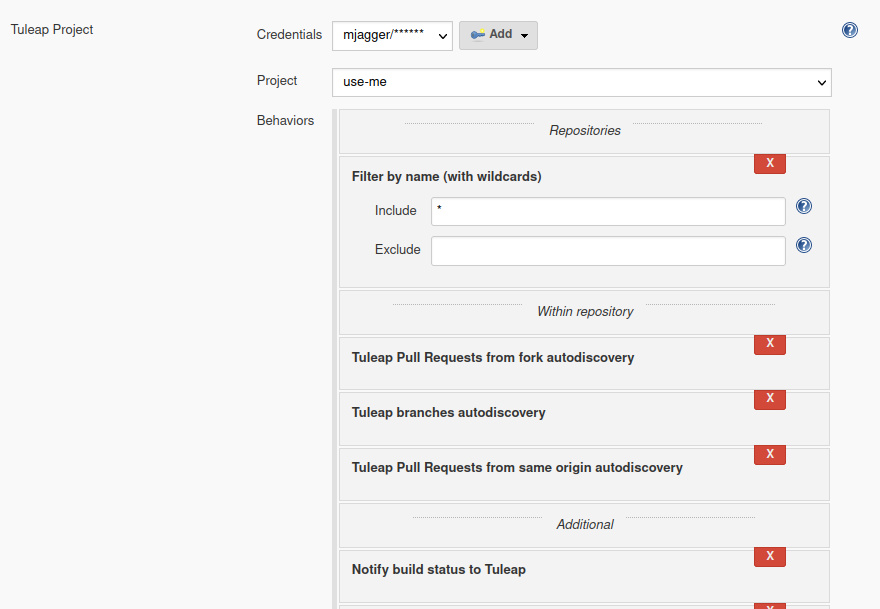Open the Project dropdown showing use-me
The height and width of the screenshot is (609, 880).
click(581, 83)
